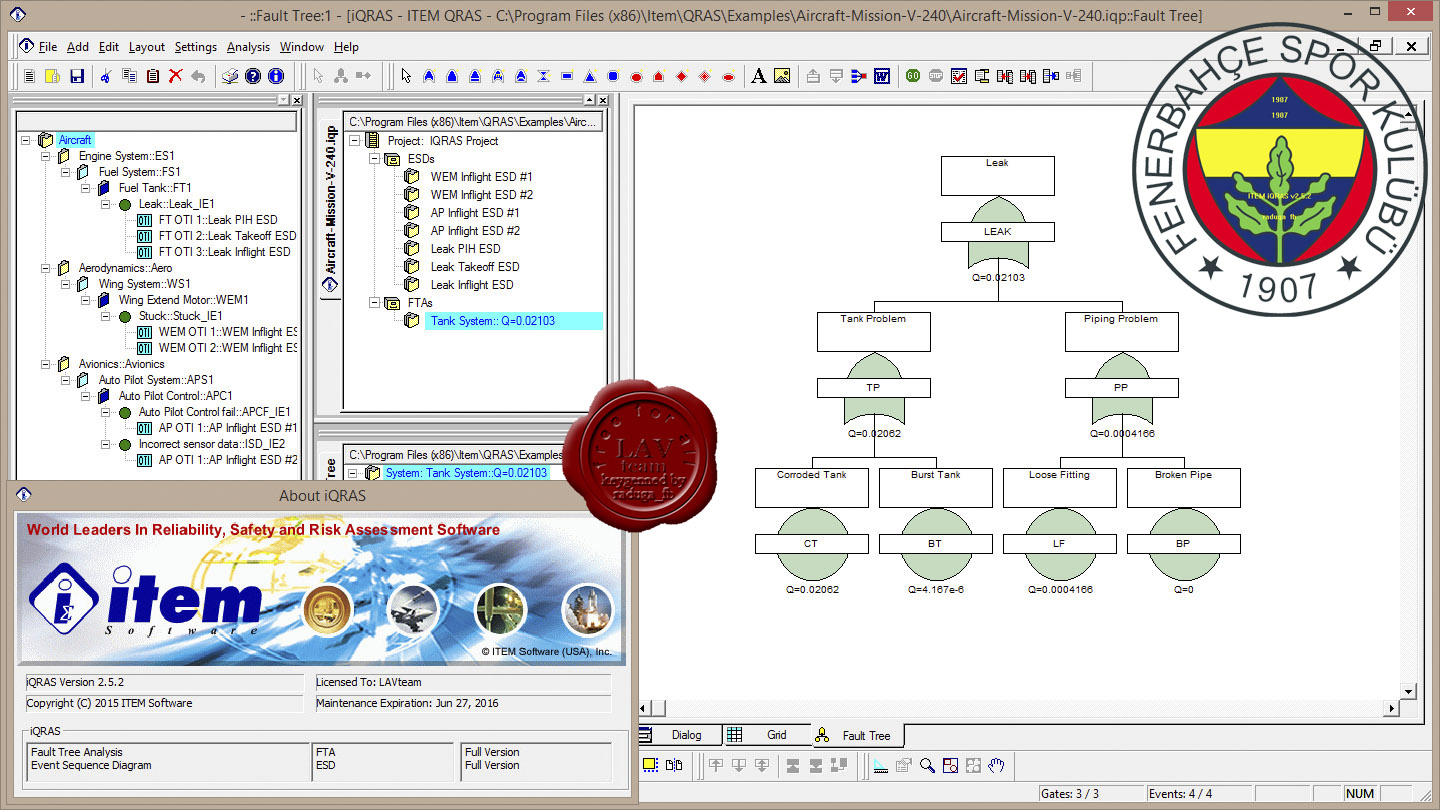Open the Layout menu

(x=147, y=47)
